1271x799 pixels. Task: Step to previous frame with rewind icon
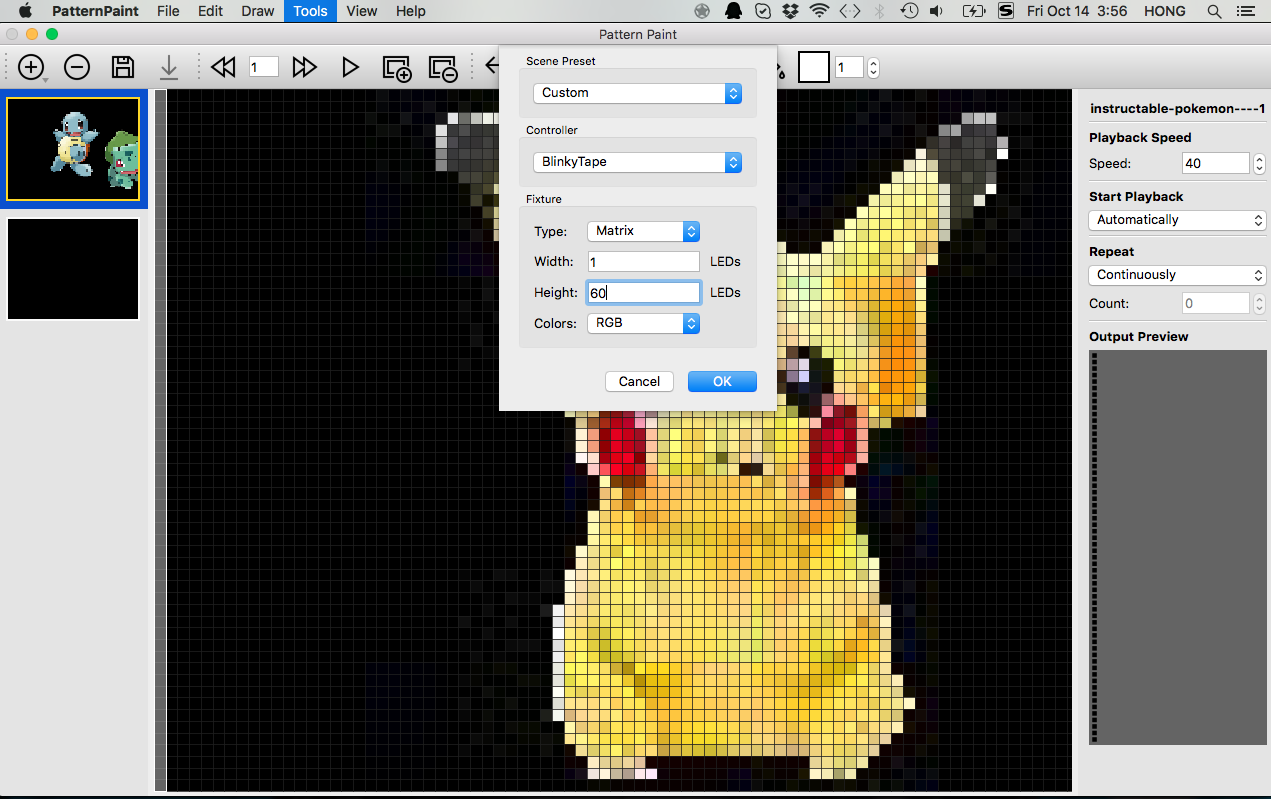click(x=223, y=67)
